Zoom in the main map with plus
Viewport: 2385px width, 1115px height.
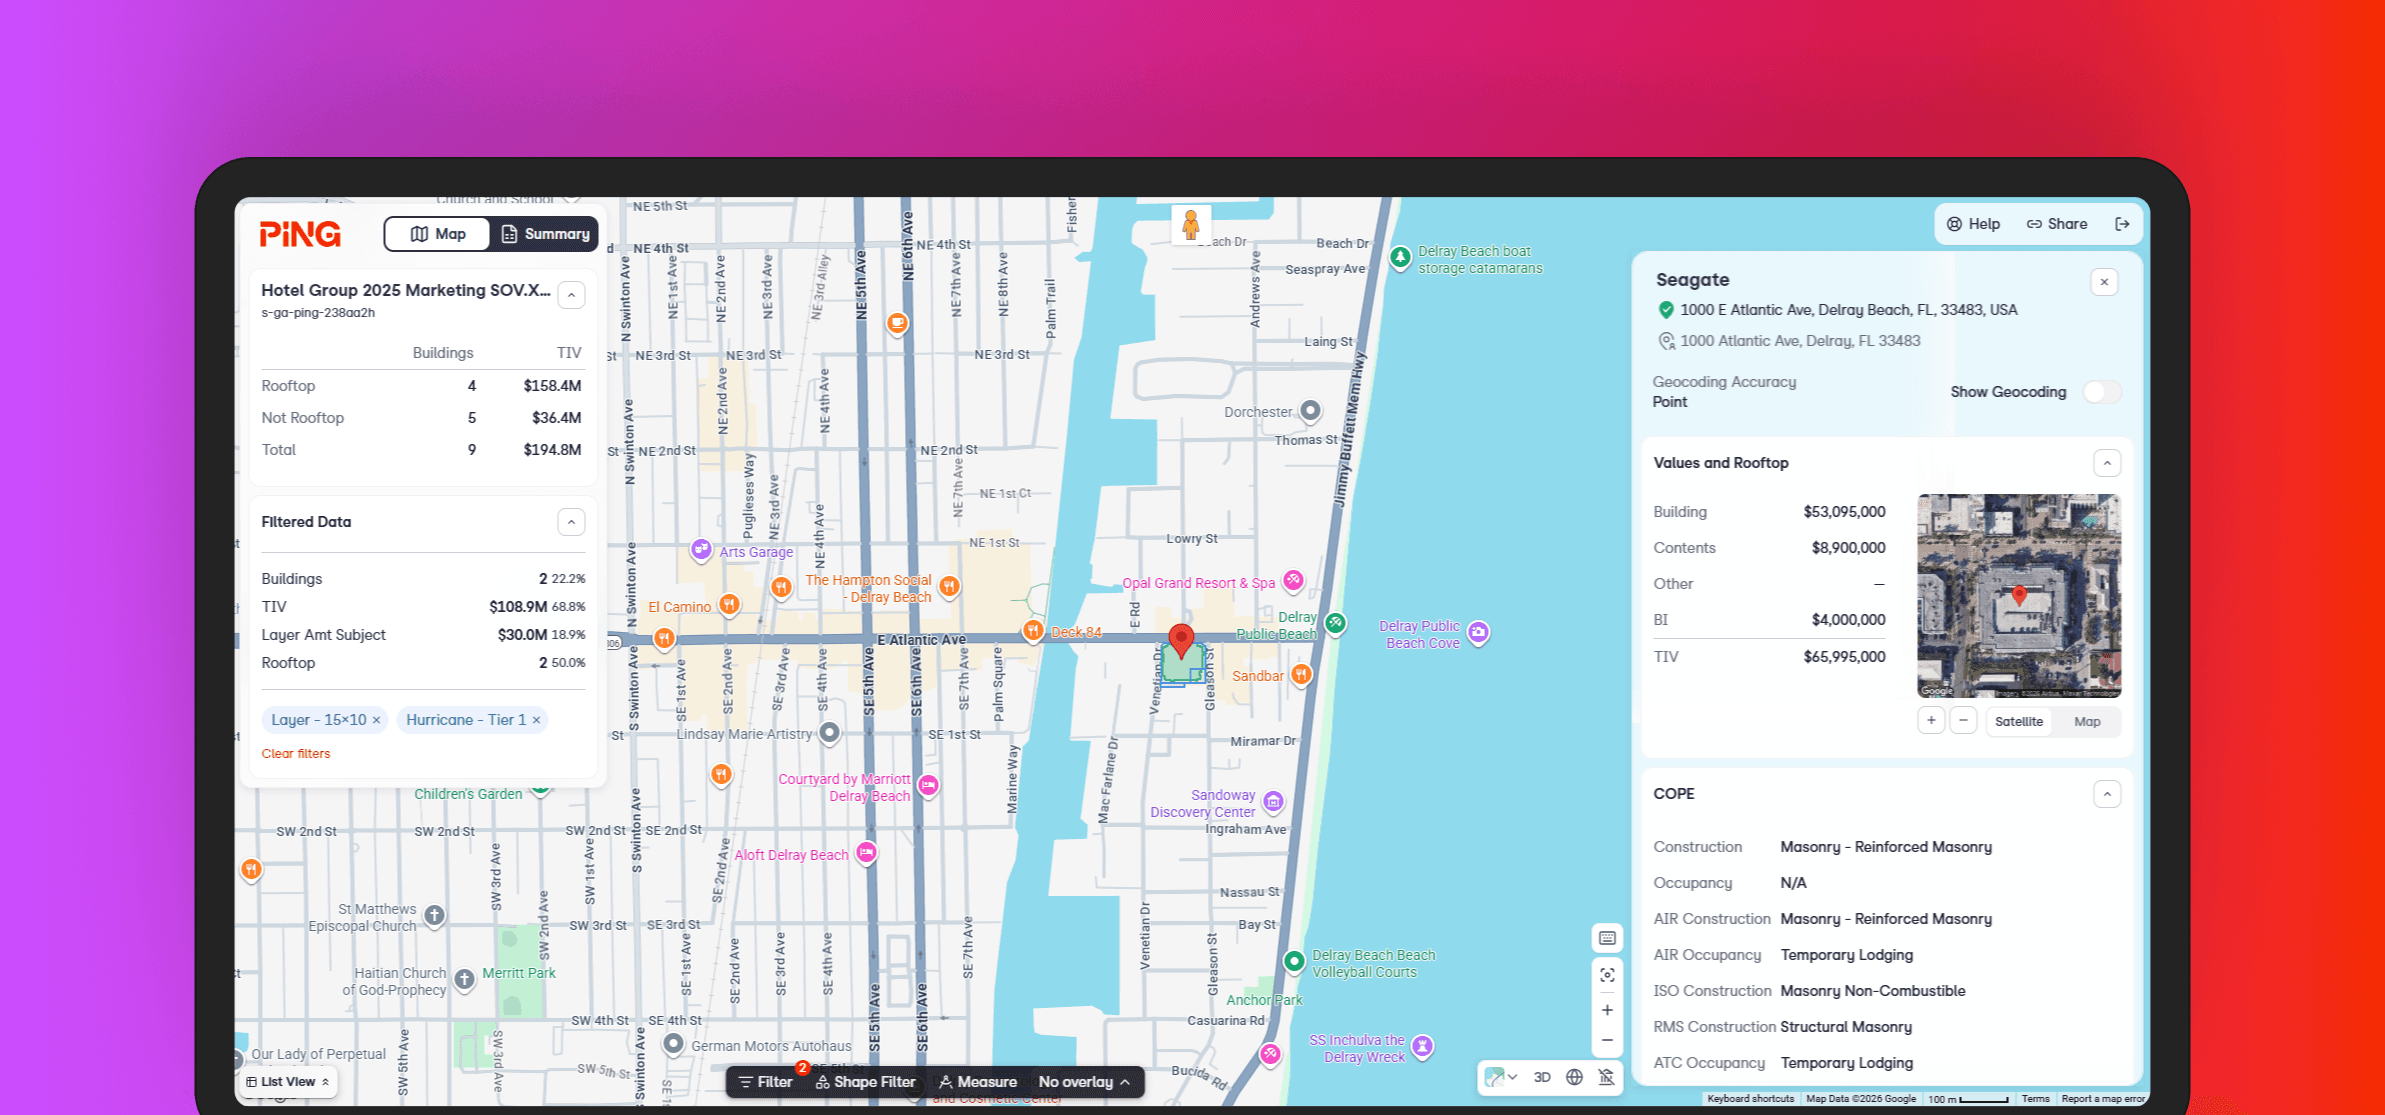1607,1010
